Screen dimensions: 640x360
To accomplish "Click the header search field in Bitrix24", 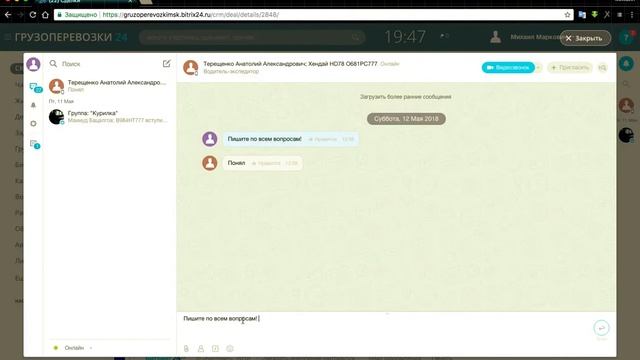I will tap(252, 37).
